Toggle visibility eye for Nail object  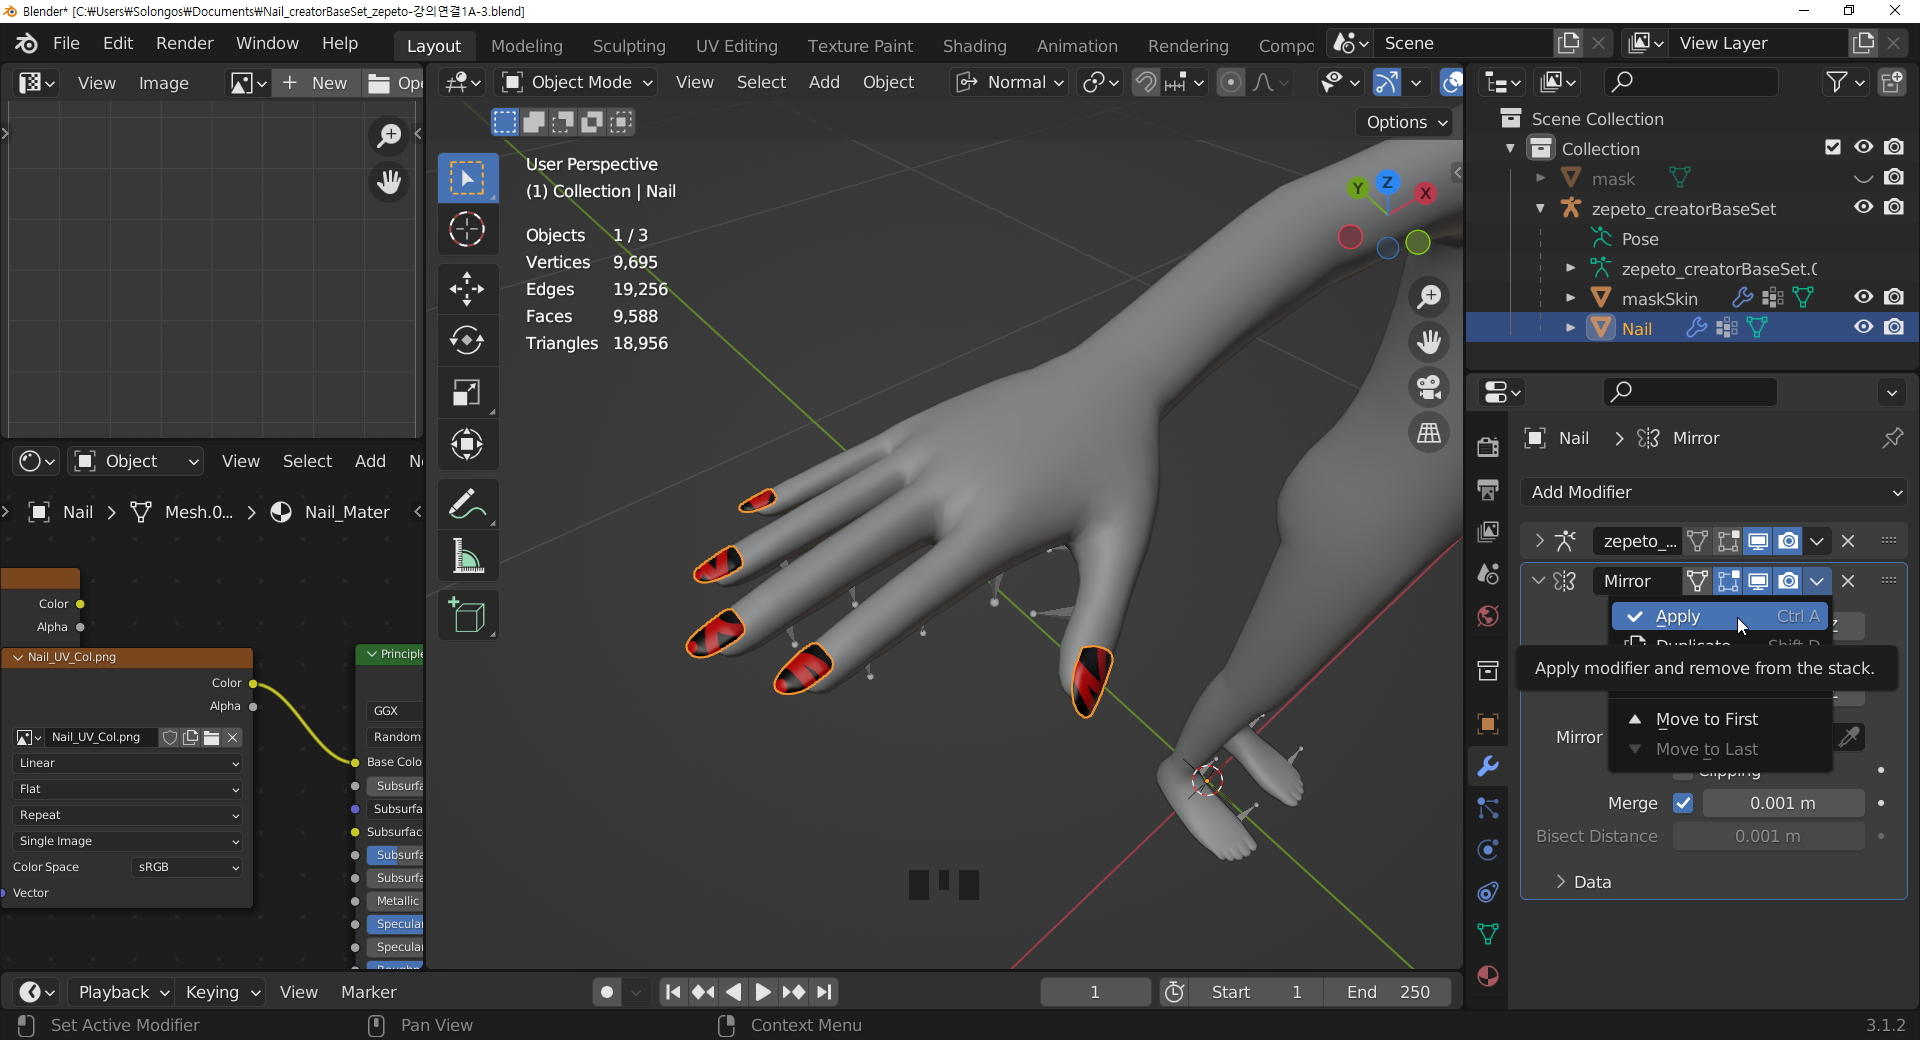click(1863, 327)
